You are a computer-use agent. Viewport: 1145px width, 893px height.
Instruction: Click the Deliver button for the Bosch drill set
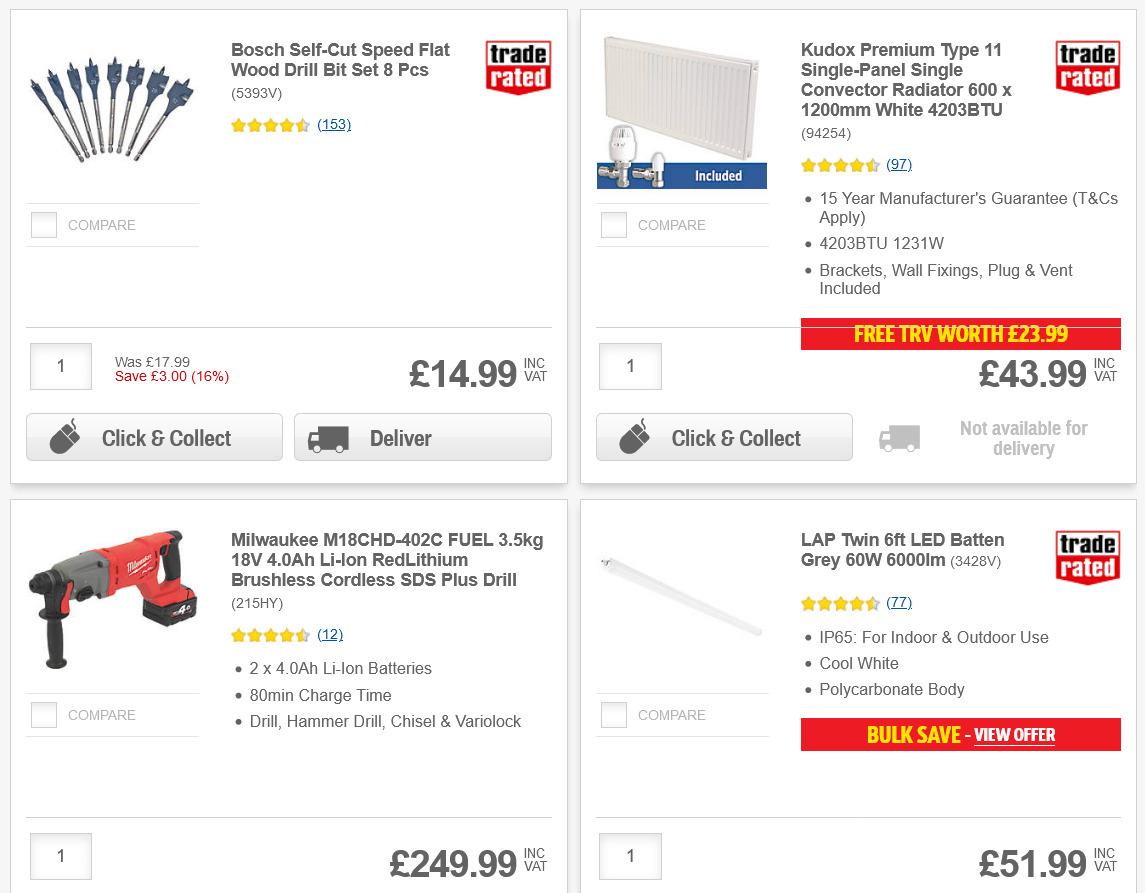coord(422,437)
